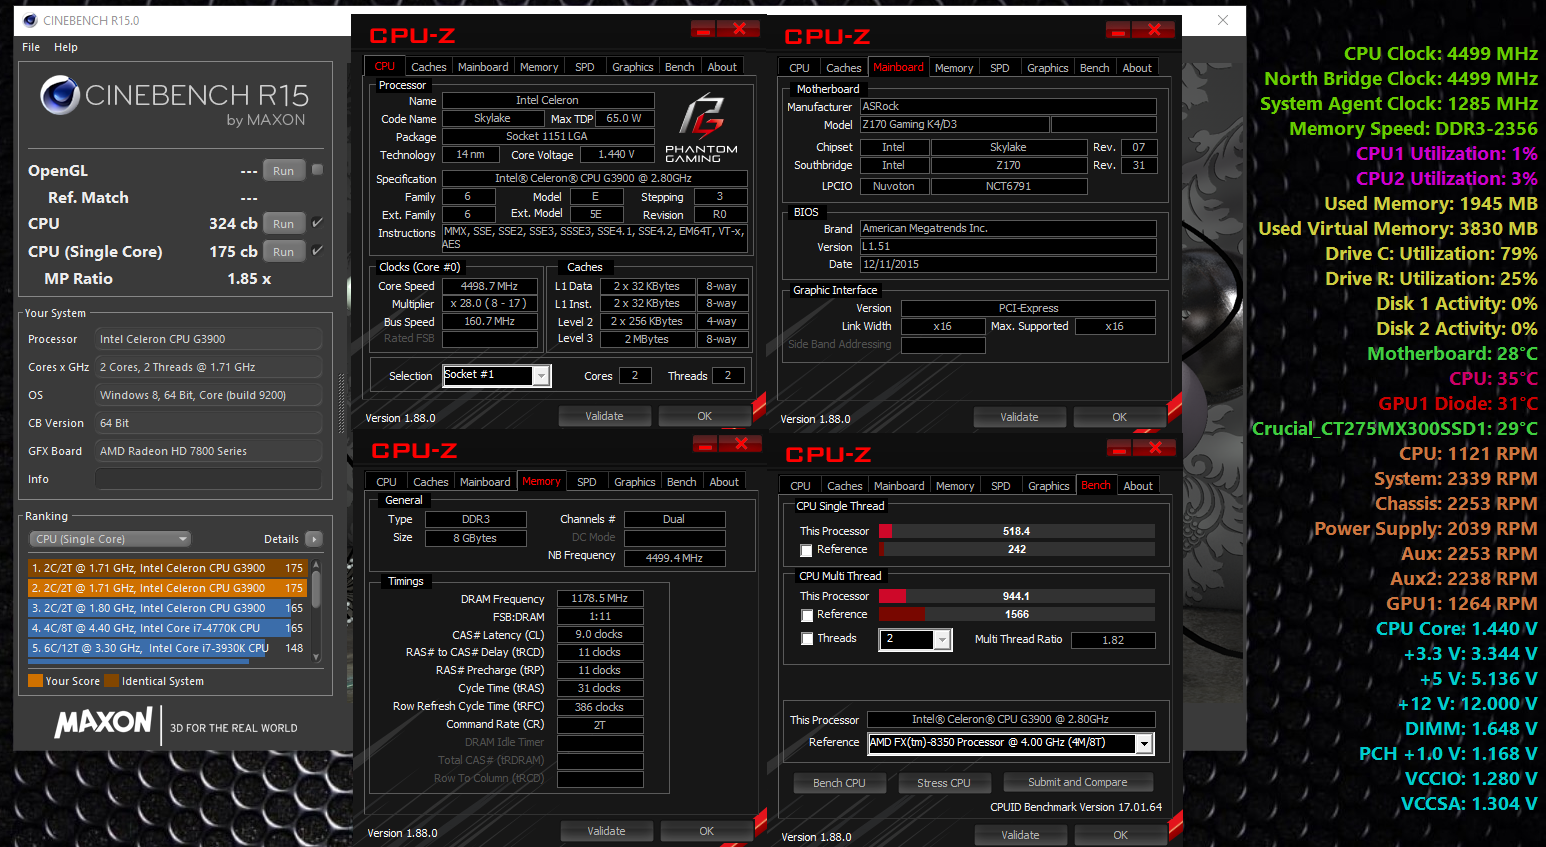Click Submit and Compare button
The height and width of the screenshot is (847, 1546).
[x=1077, y=782]
